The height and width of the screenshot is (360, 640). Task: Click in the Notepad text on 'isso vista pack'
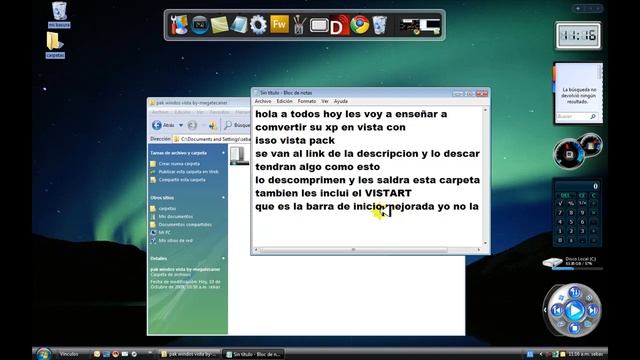295,140
